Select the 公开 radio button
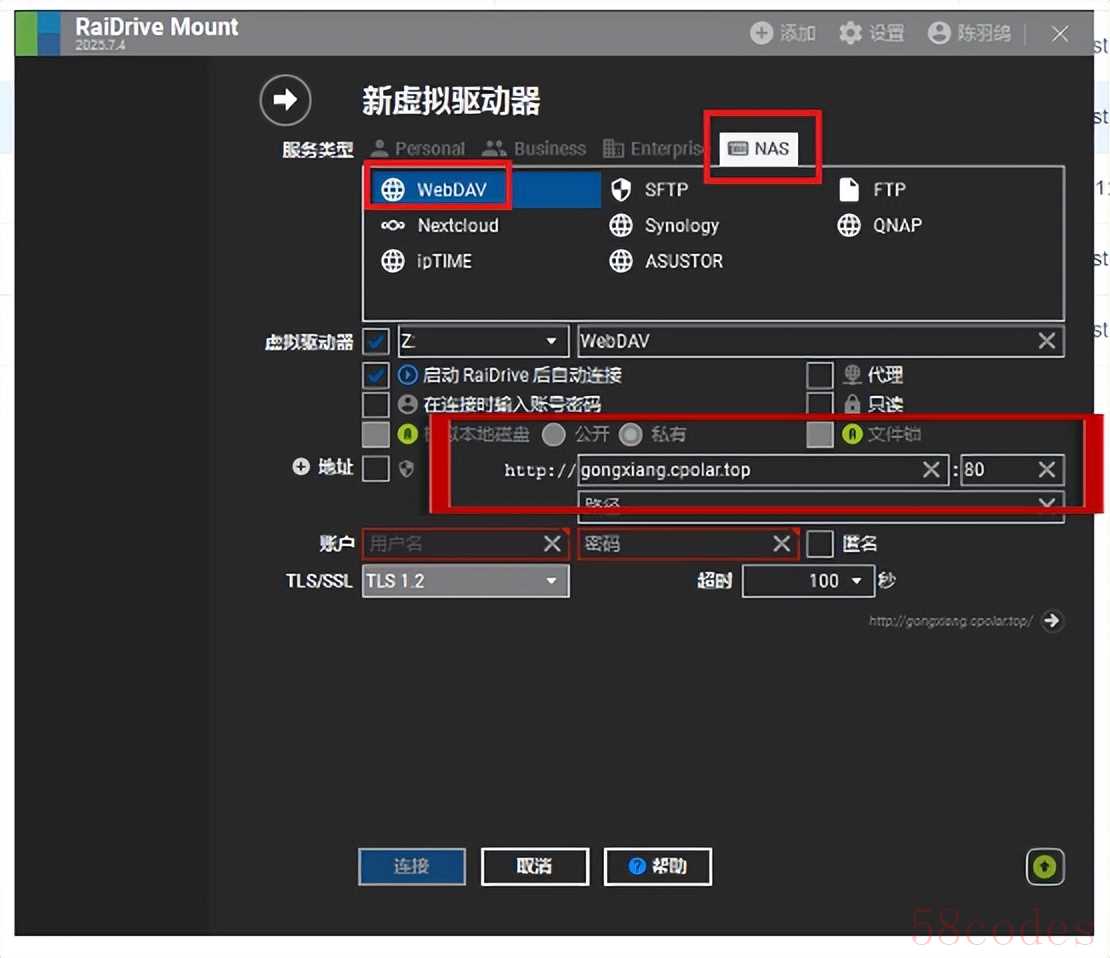 click(x=553, y=435)
